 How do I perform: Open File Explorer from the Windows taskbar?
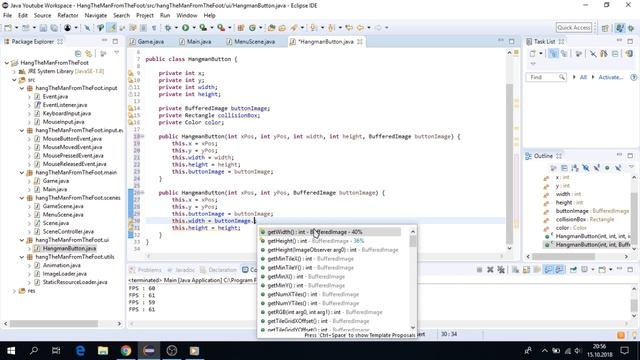click(x=103, y=351)
